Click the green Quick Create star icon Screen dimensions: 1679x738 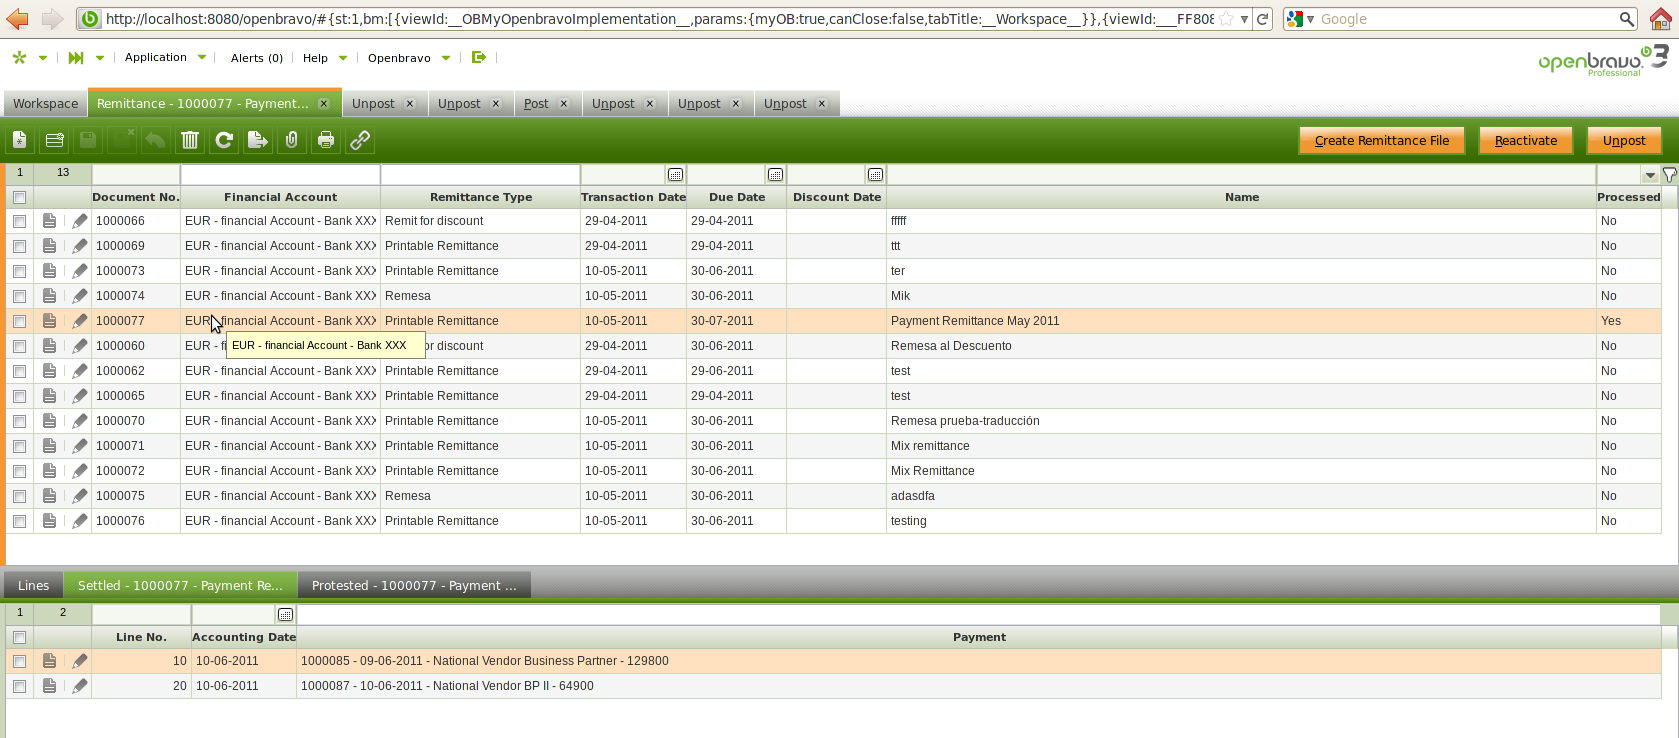tap(19, 58)
